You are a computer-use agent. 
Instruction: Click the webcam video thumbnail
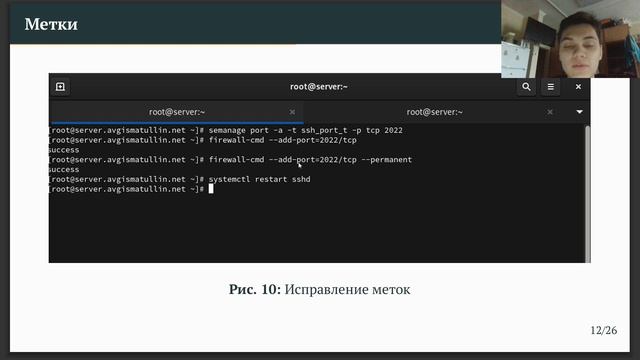click(x=570, y=39)
